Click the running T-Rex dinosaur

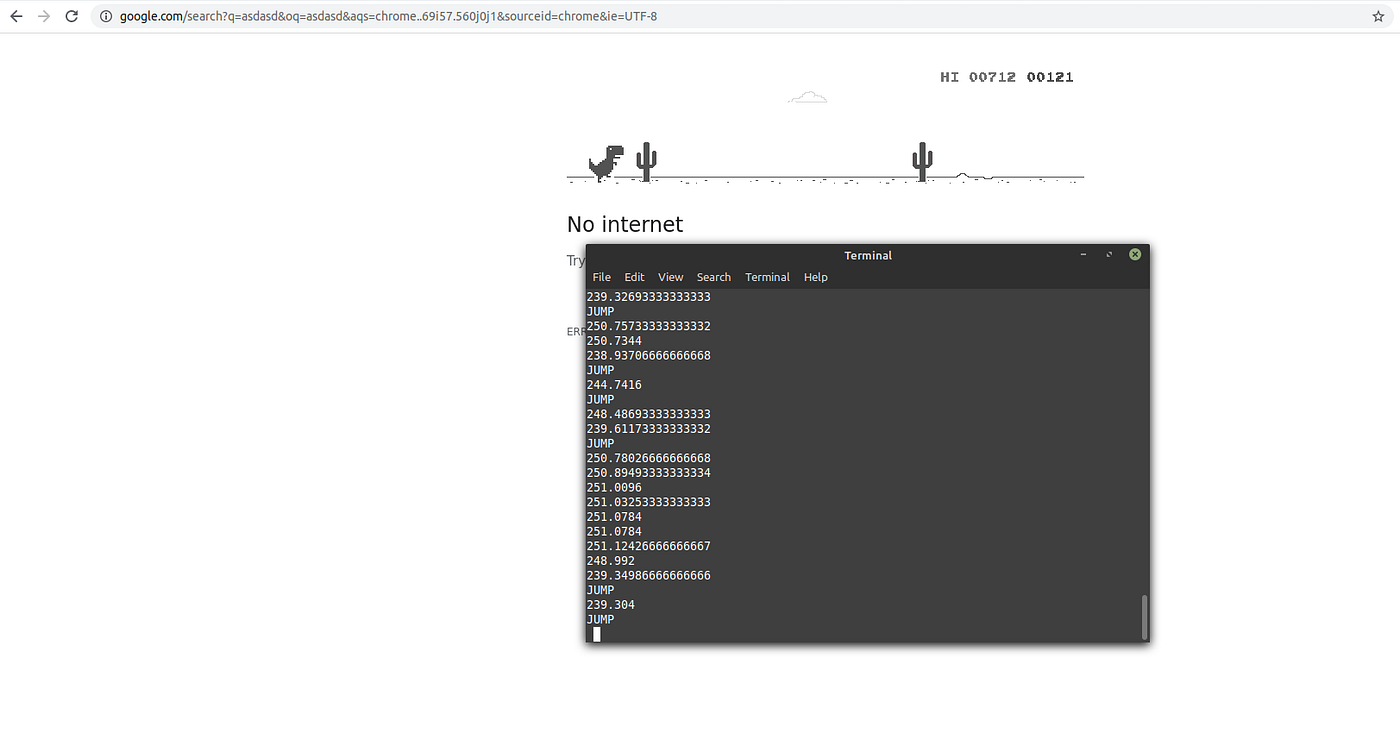coord(606,163)
